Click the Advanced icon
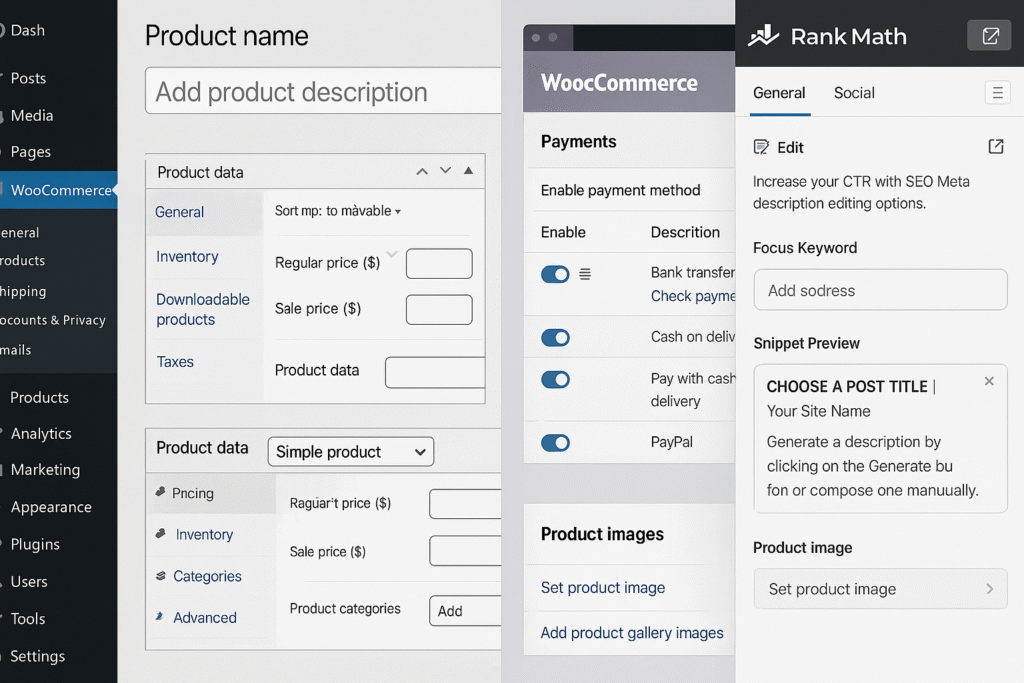The width and height of the screenshot is (1024, 683). pyautogui.click(x=159, y=616)
